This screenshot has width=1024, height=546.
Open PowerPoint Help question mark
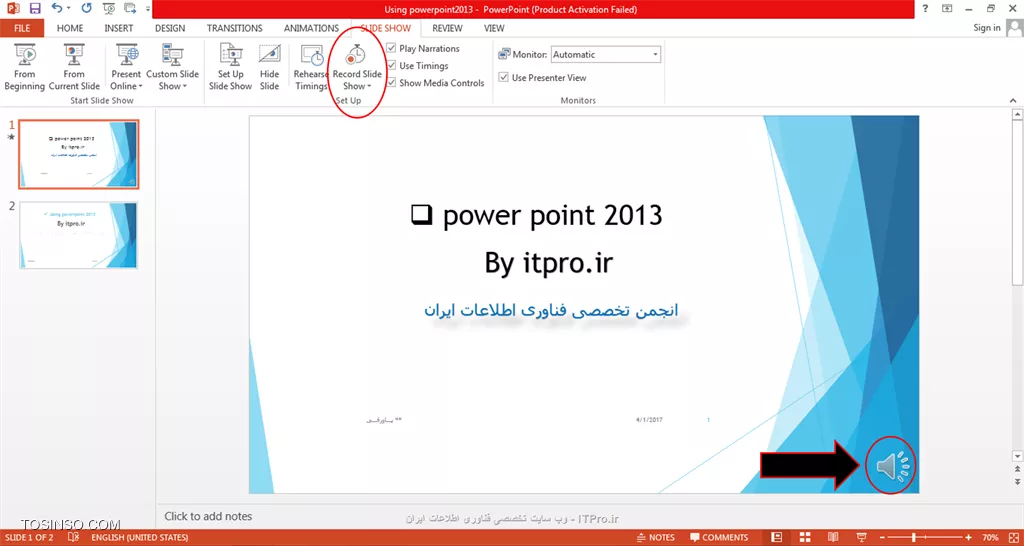925,8
